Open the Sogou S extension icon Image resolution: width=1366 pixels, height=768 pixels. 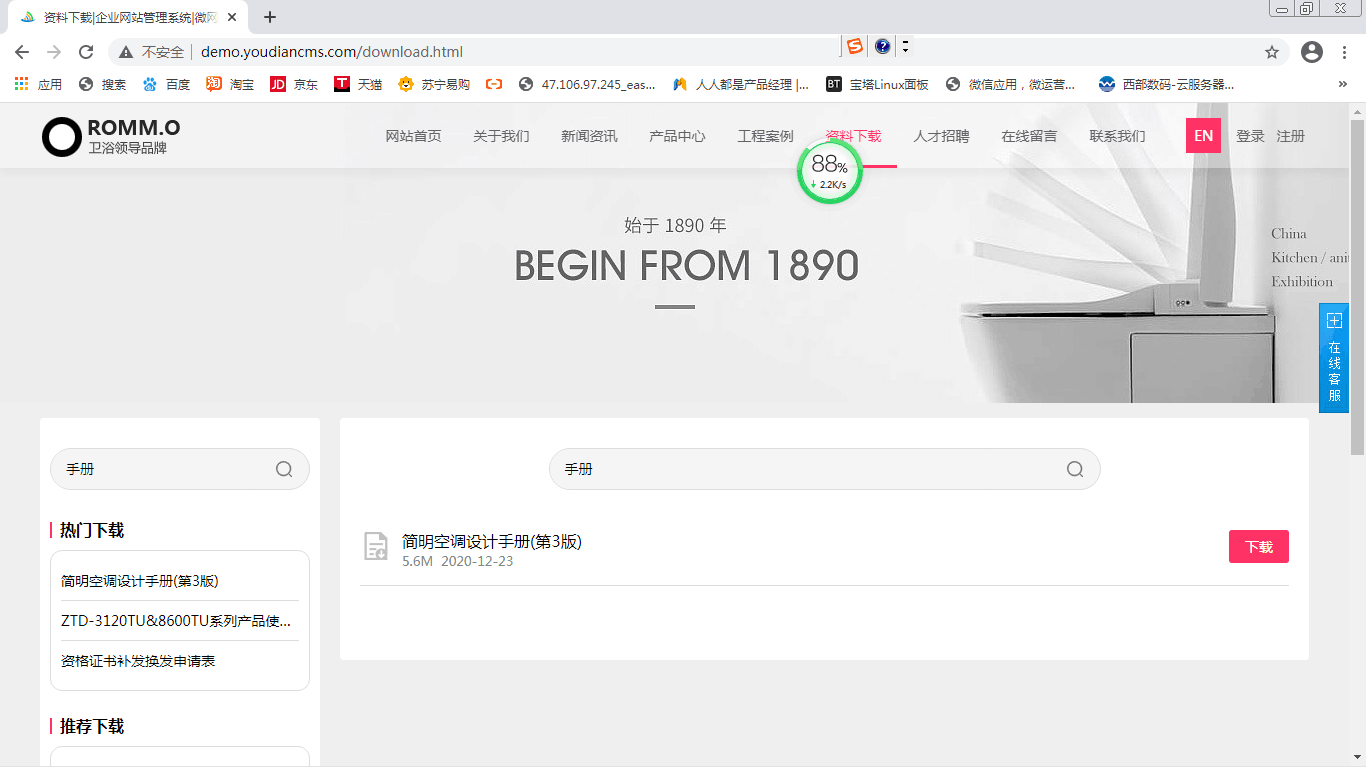pyautogui.click(x=854, y=46)
